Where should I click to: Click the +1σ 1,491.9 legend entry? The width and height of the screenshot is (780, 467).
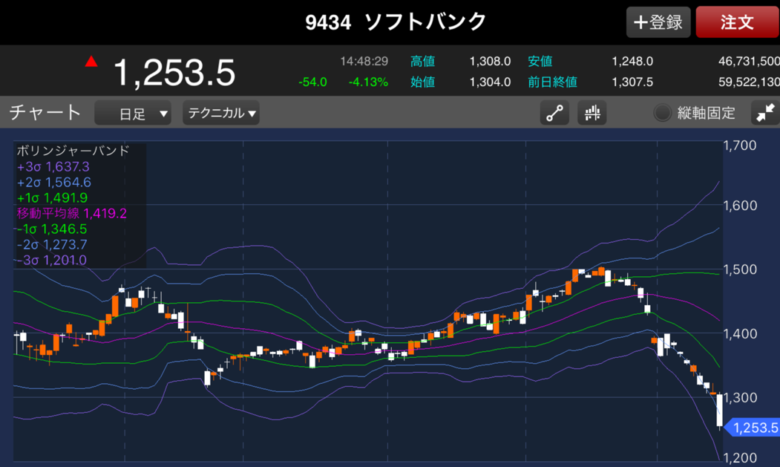52,198
